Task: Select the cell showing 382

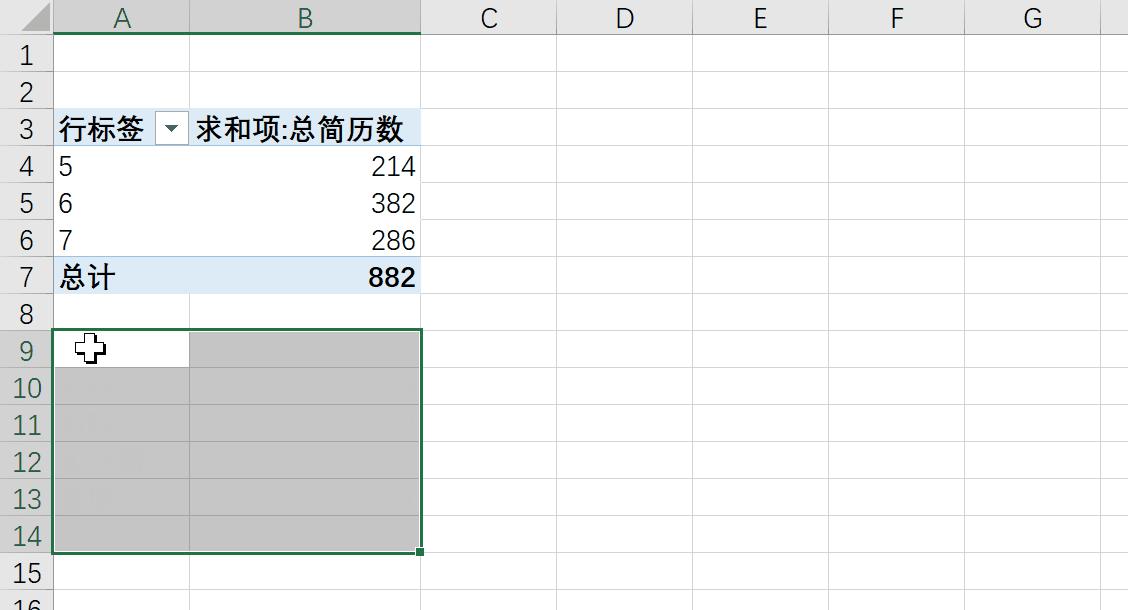Action: click(x=304, y=202)
